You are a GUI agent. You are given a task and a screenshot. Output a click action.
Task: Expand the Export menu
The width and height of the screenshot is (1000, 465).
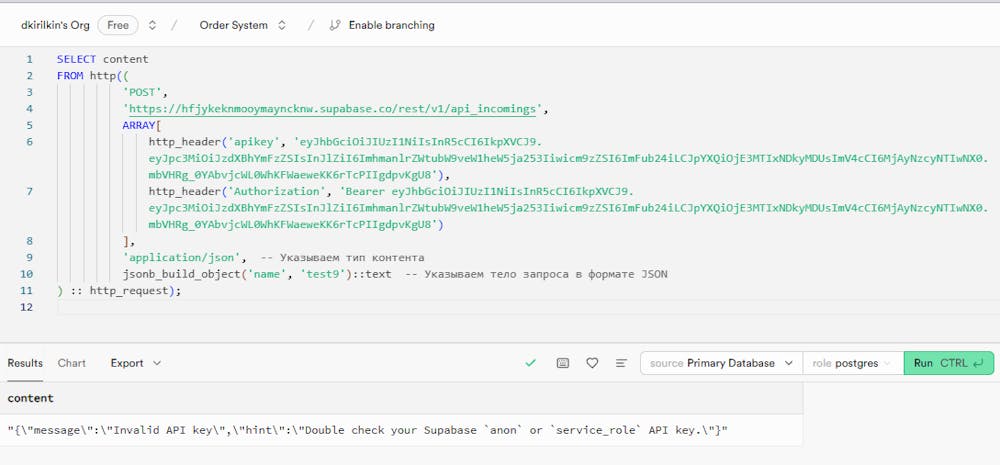135,363
